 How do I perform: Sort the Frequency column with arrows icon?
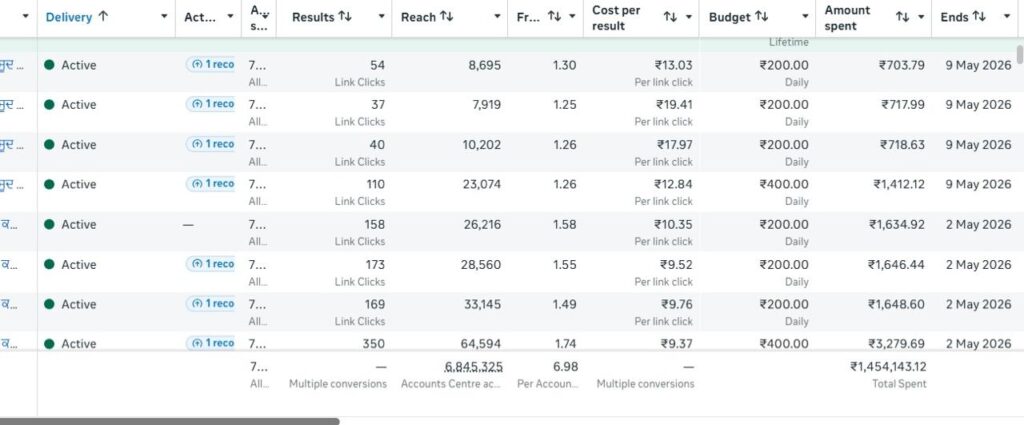[554, 17]
